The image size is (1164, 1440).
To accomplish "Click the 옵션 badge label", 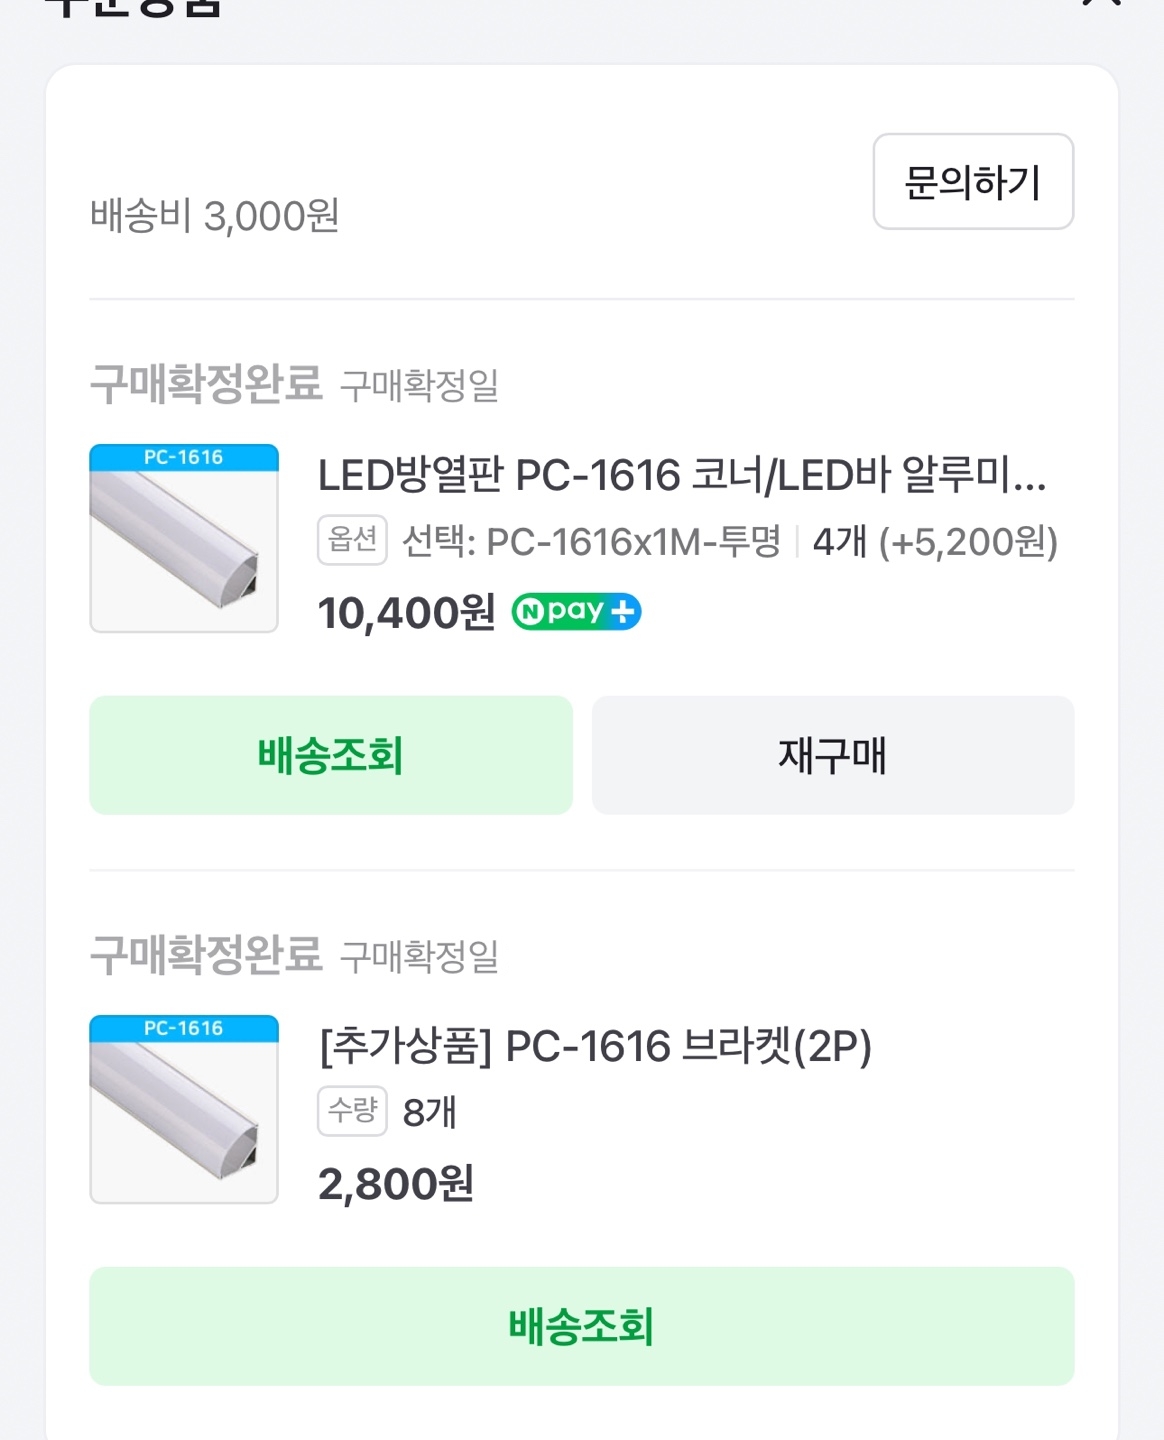I will 352,540.
